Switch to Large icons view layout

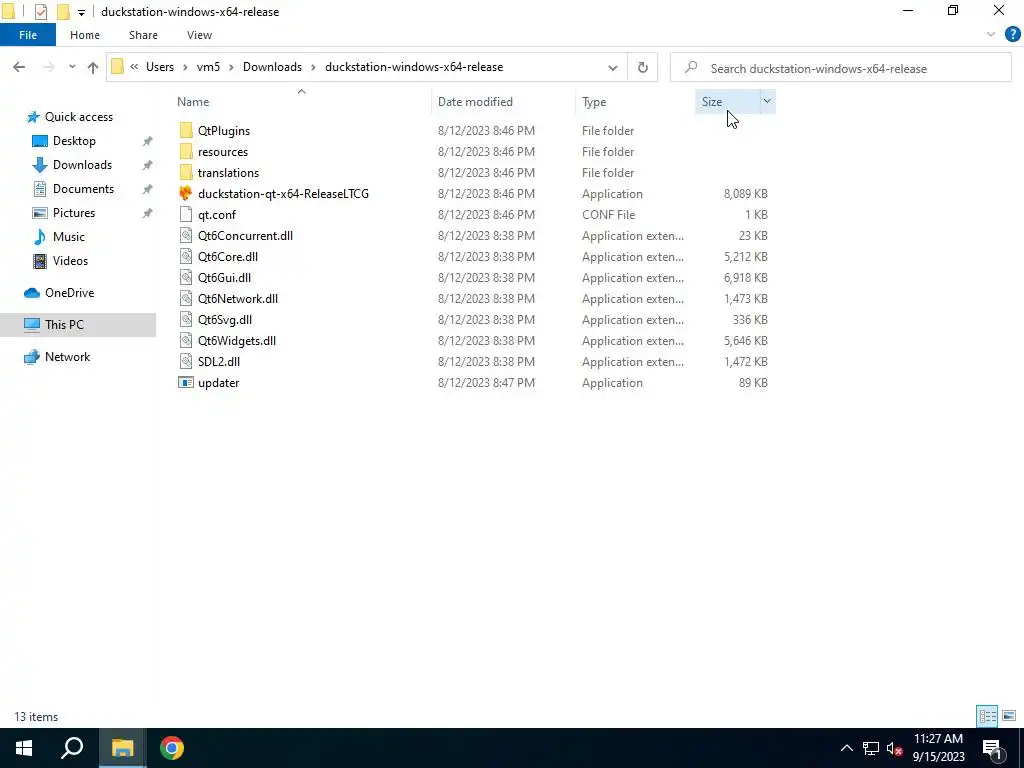tap(1009, 716)
